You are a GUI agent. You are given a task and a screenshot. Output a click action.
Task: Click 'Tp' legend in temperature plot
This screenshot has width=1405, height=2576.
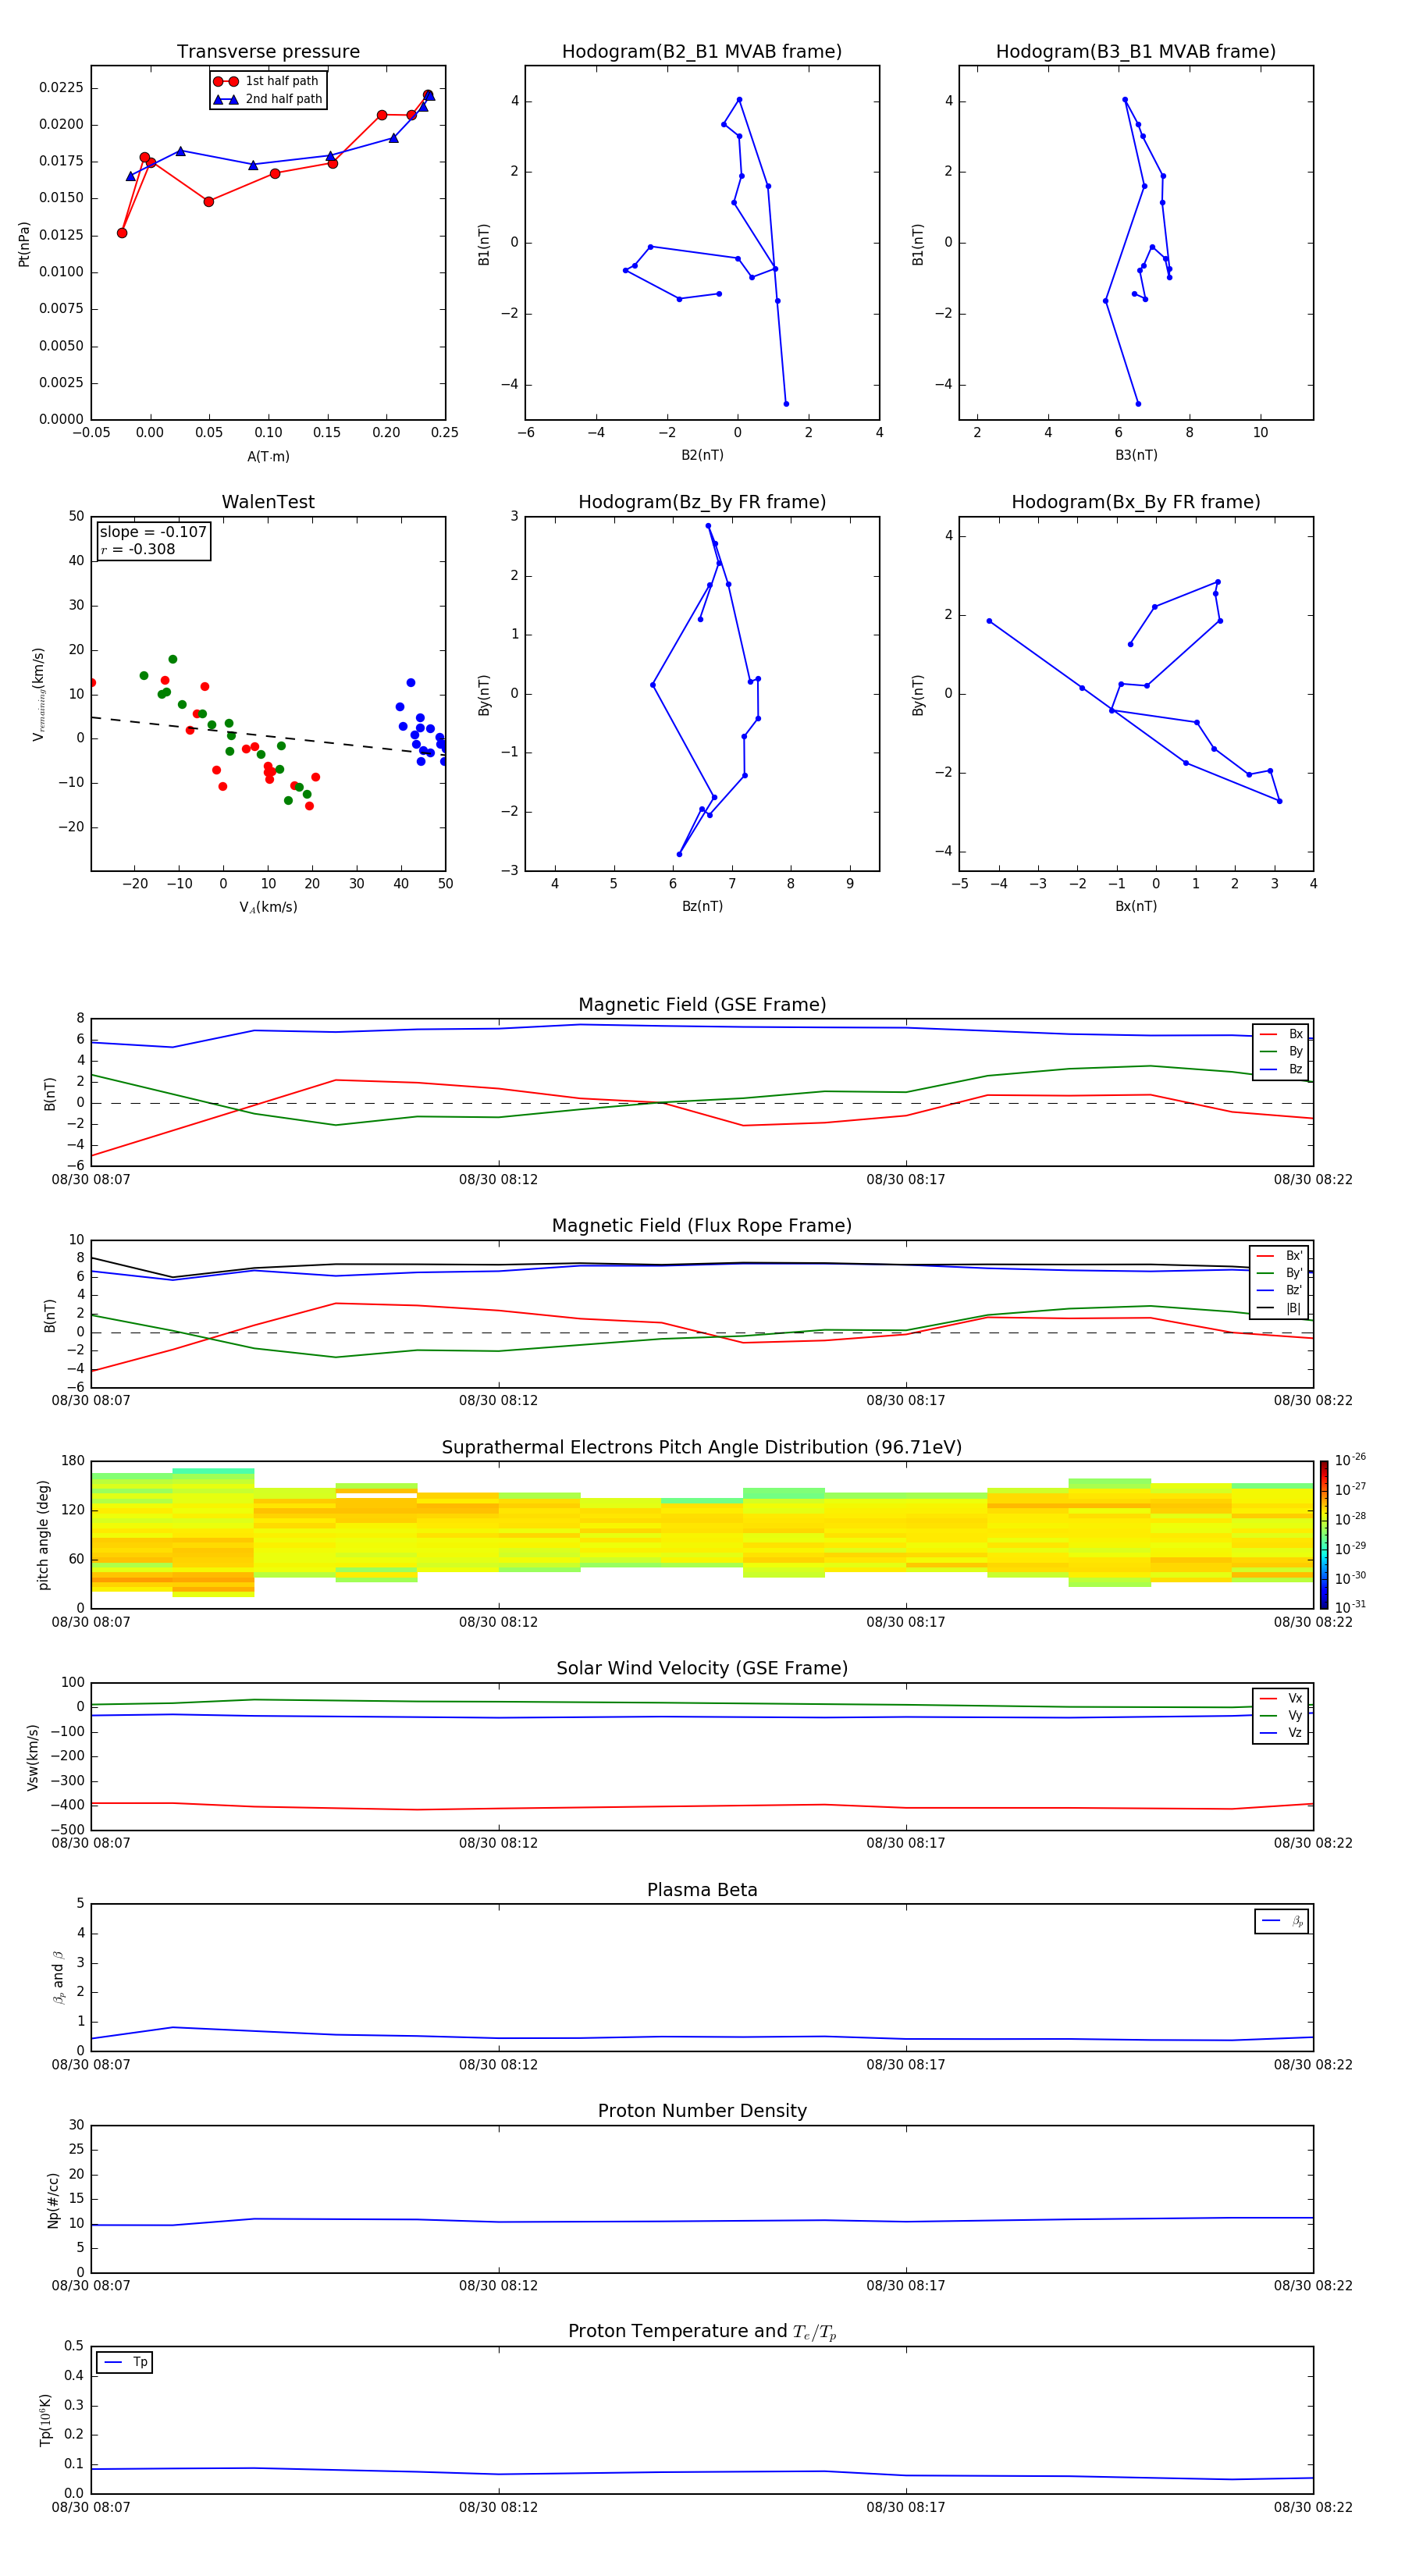(x=125, y=2362)
